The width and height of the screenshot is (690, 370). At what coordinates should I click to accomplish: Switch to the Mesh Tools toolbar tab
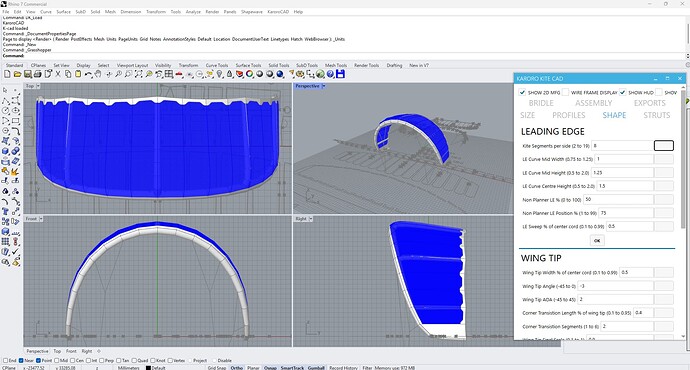coord(336,65)
